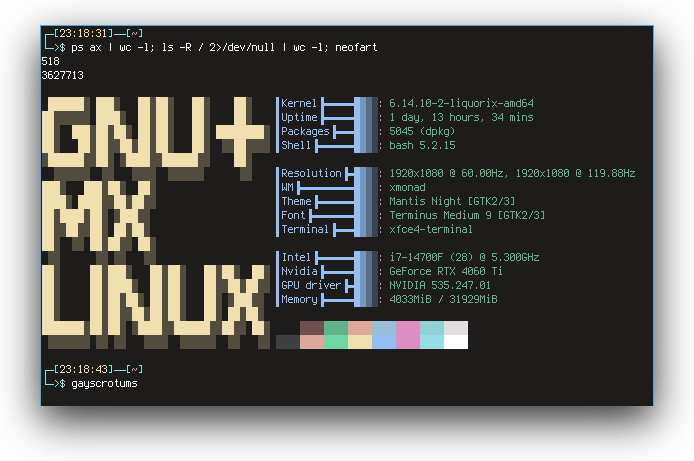Click the bright cyan bottom-row color block
Image resolution: width=694 pixels, height=461 pixels.
point(432,342)
